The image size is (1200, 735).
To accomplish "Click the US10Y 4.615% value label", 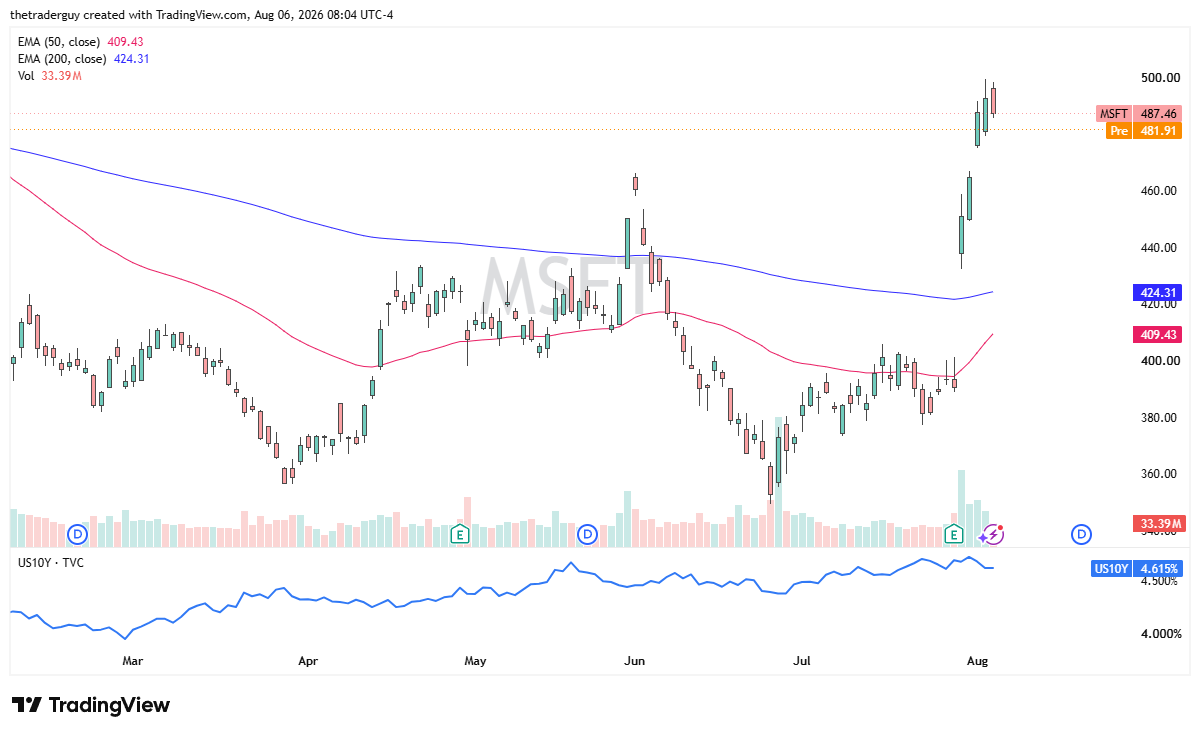I will (x=1136, y=568).
